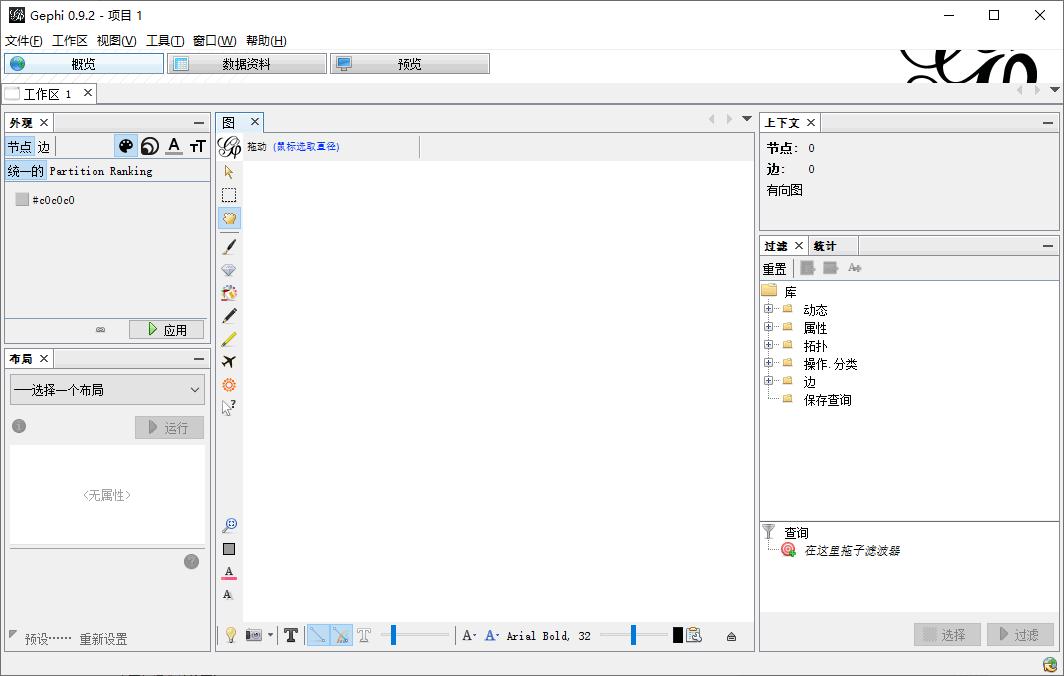Expand the 边 filter folder
1064x676 pixels.
(x=768, y=381)
